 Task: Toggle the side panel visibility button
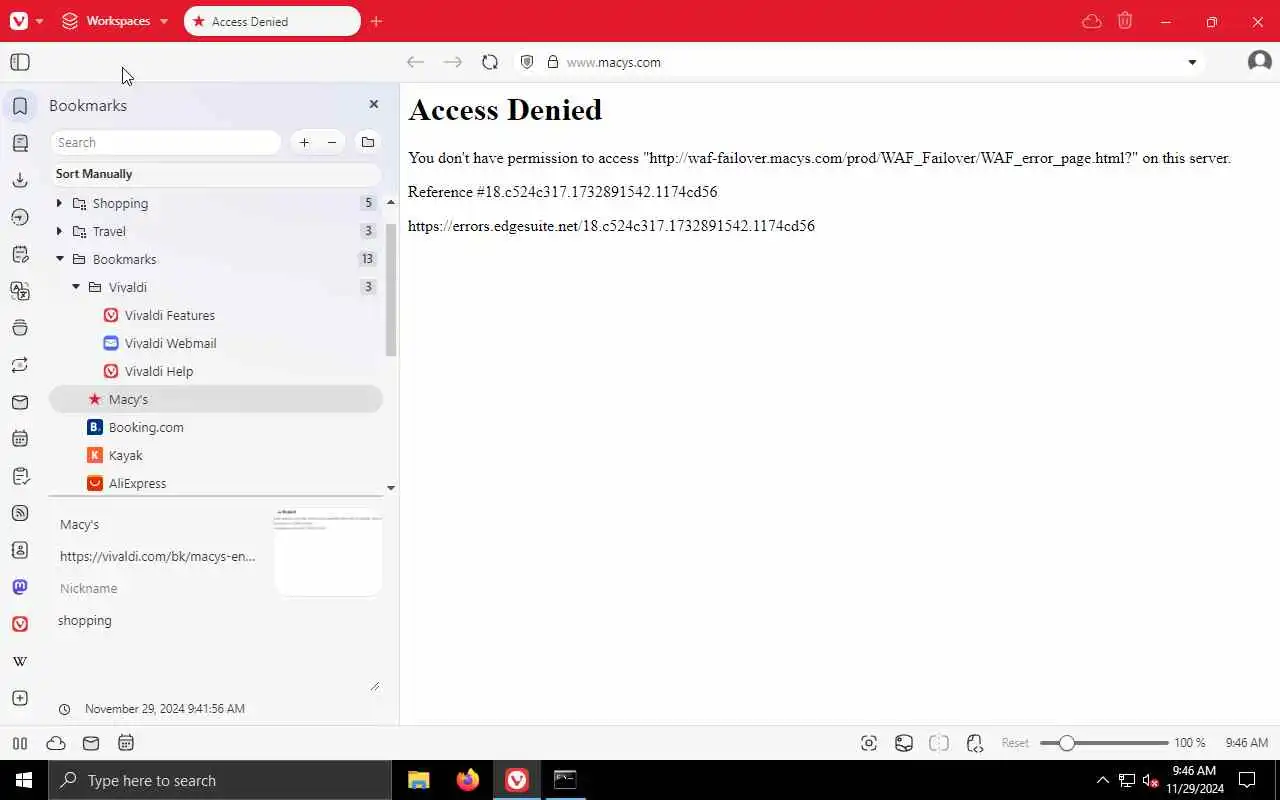tap(20, 62)
